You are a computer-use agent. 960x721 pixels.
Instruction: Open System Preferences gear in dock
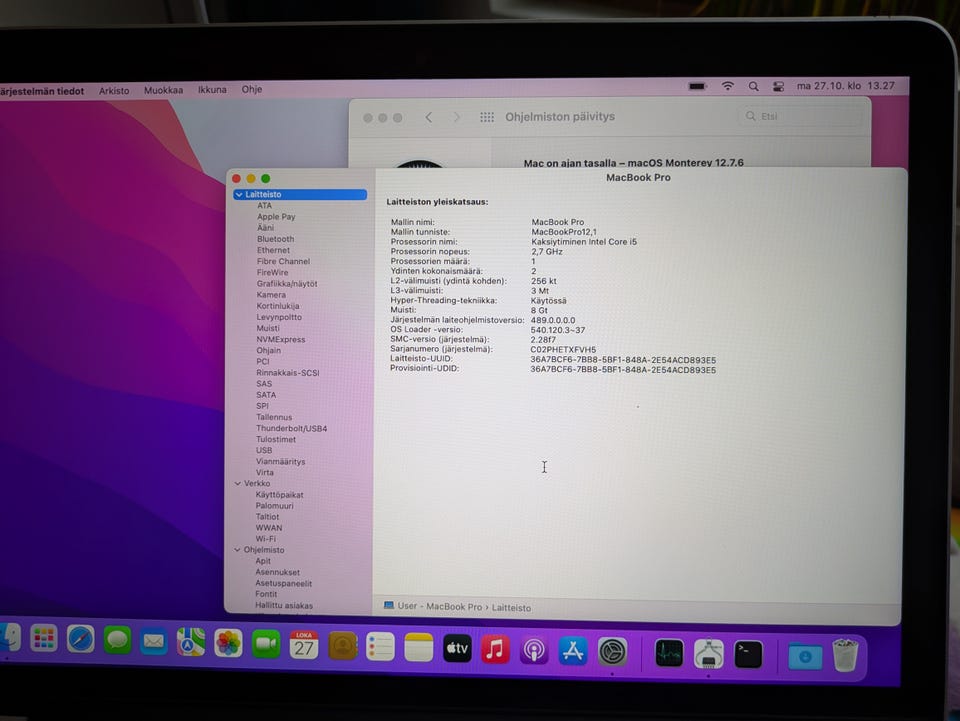(612, 651)
